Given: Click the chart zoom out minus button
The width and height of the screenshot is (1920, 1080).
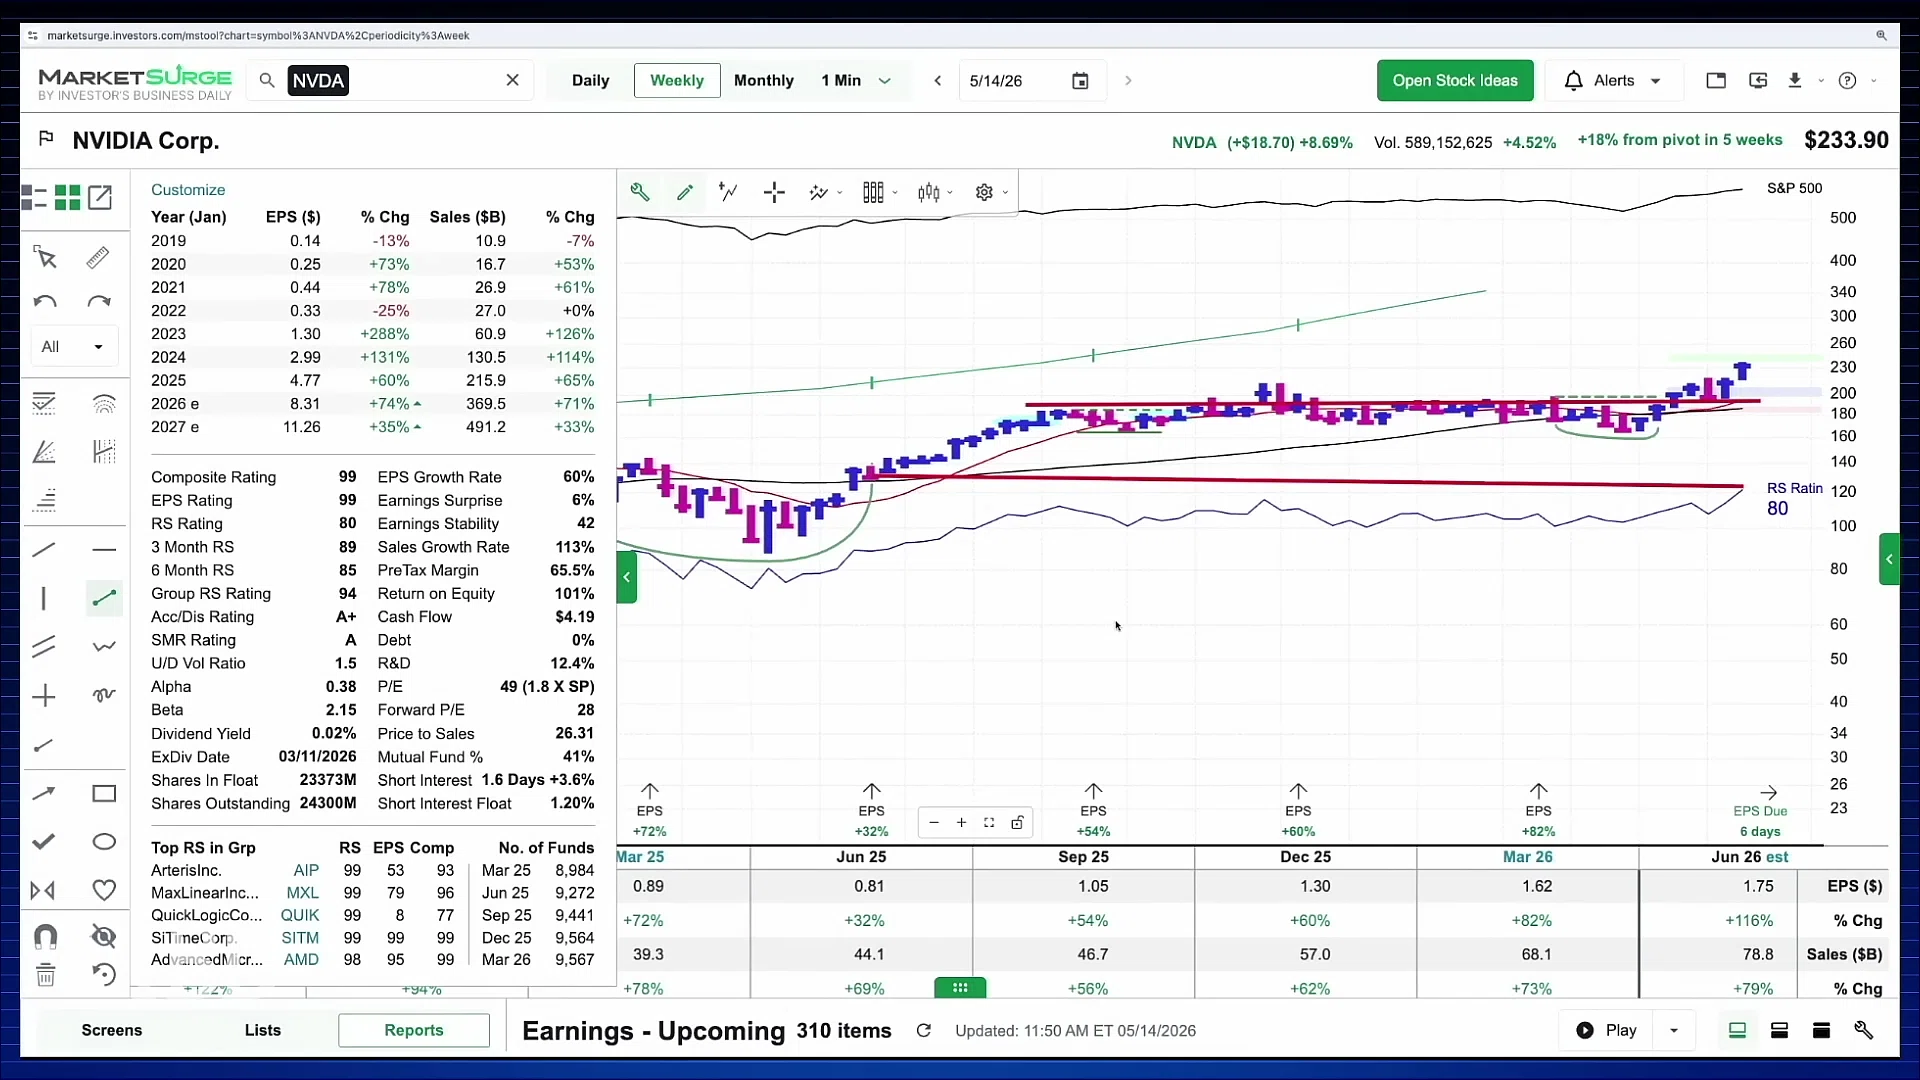Looking at the screenshot, I should tap(934, 822).
